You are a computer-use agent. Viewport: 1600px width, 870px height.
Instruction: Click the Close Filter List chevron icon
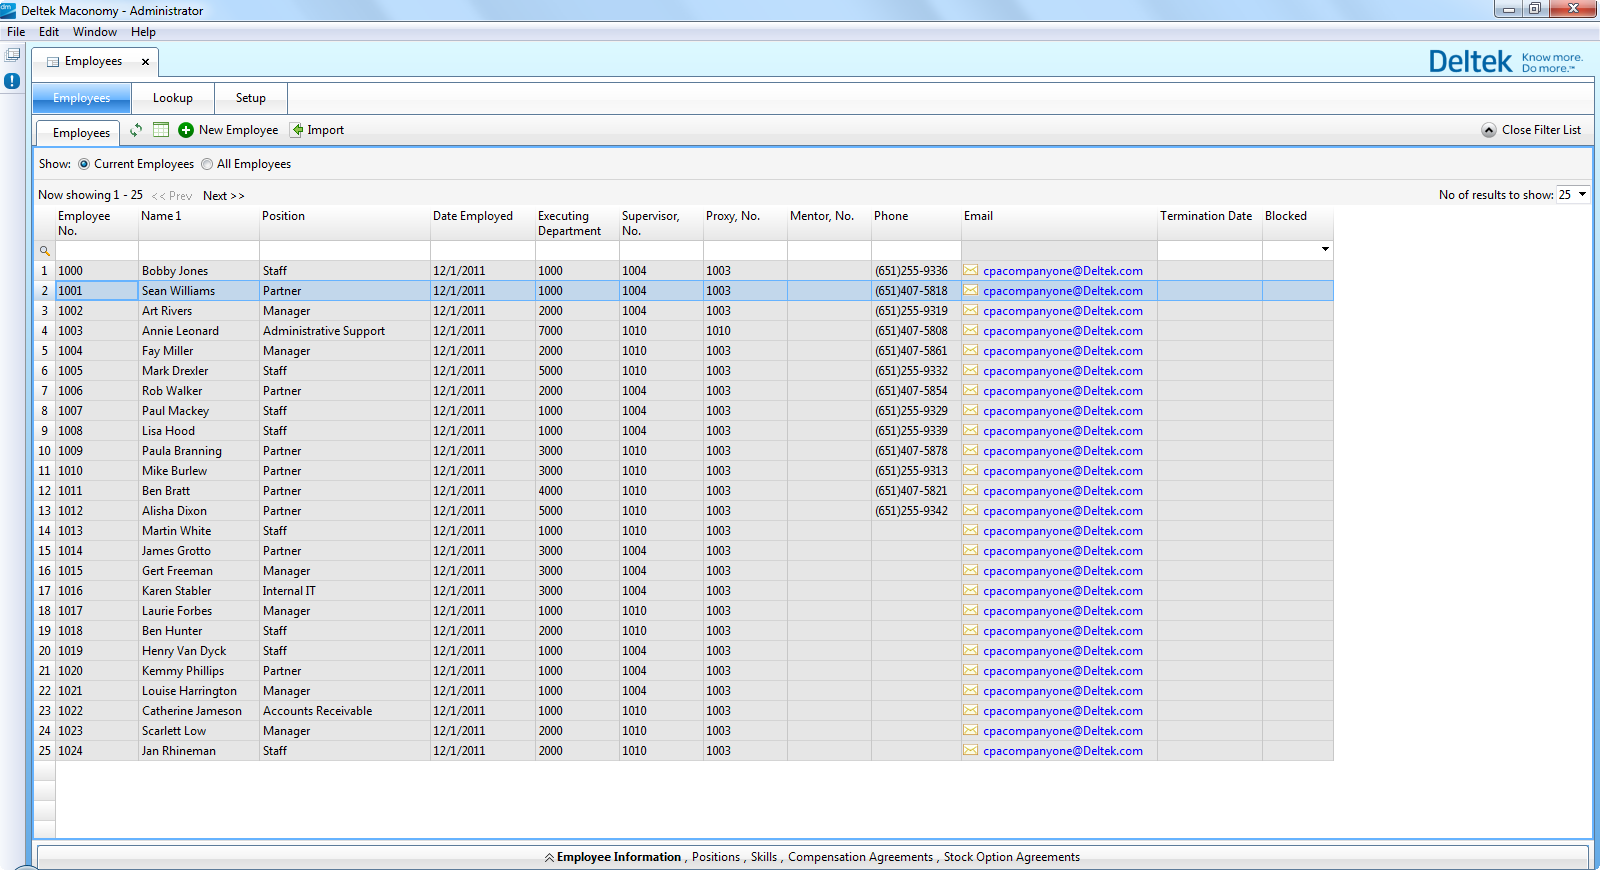[x=1489, y=130]
